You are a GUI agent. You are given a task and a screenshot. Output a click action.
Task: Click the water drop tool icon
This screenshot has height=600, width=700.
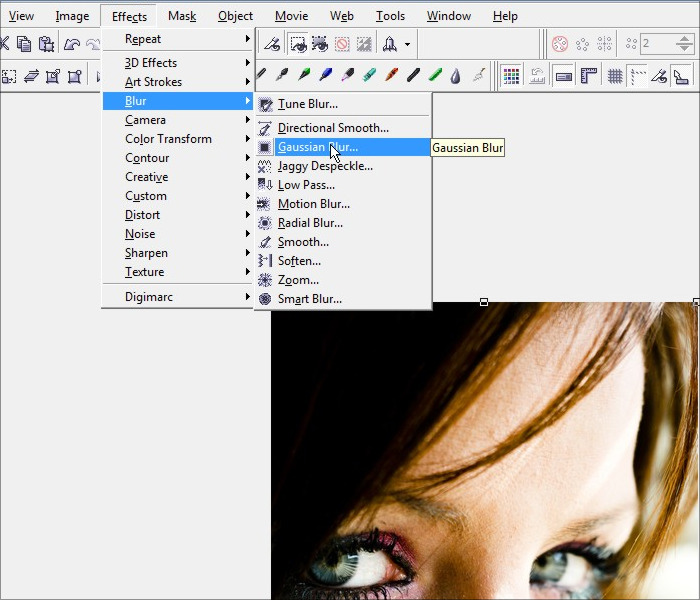click(455, 76)
